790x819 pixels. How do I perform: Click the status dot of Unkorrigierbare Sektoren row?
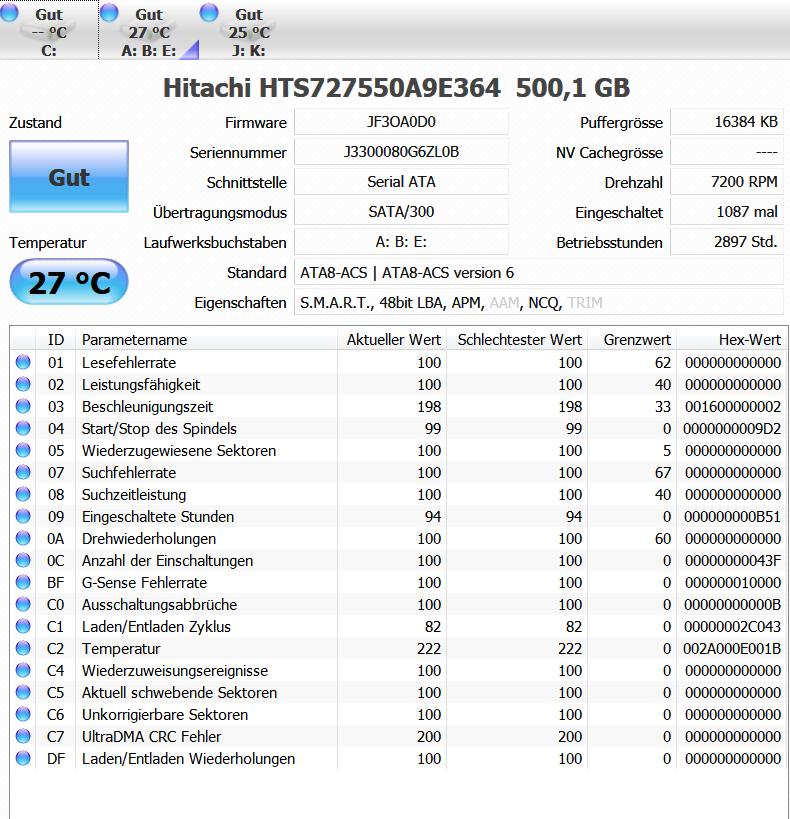pos(23,713)
